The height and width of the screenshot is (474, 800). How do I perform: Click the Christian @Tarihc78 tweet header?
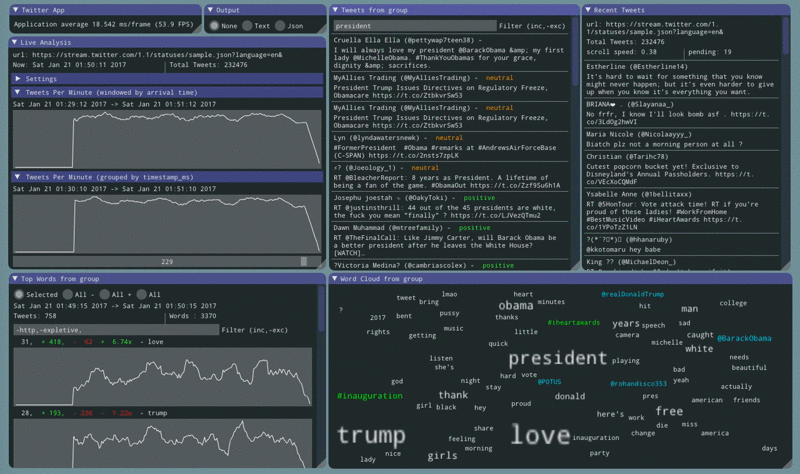629,157
